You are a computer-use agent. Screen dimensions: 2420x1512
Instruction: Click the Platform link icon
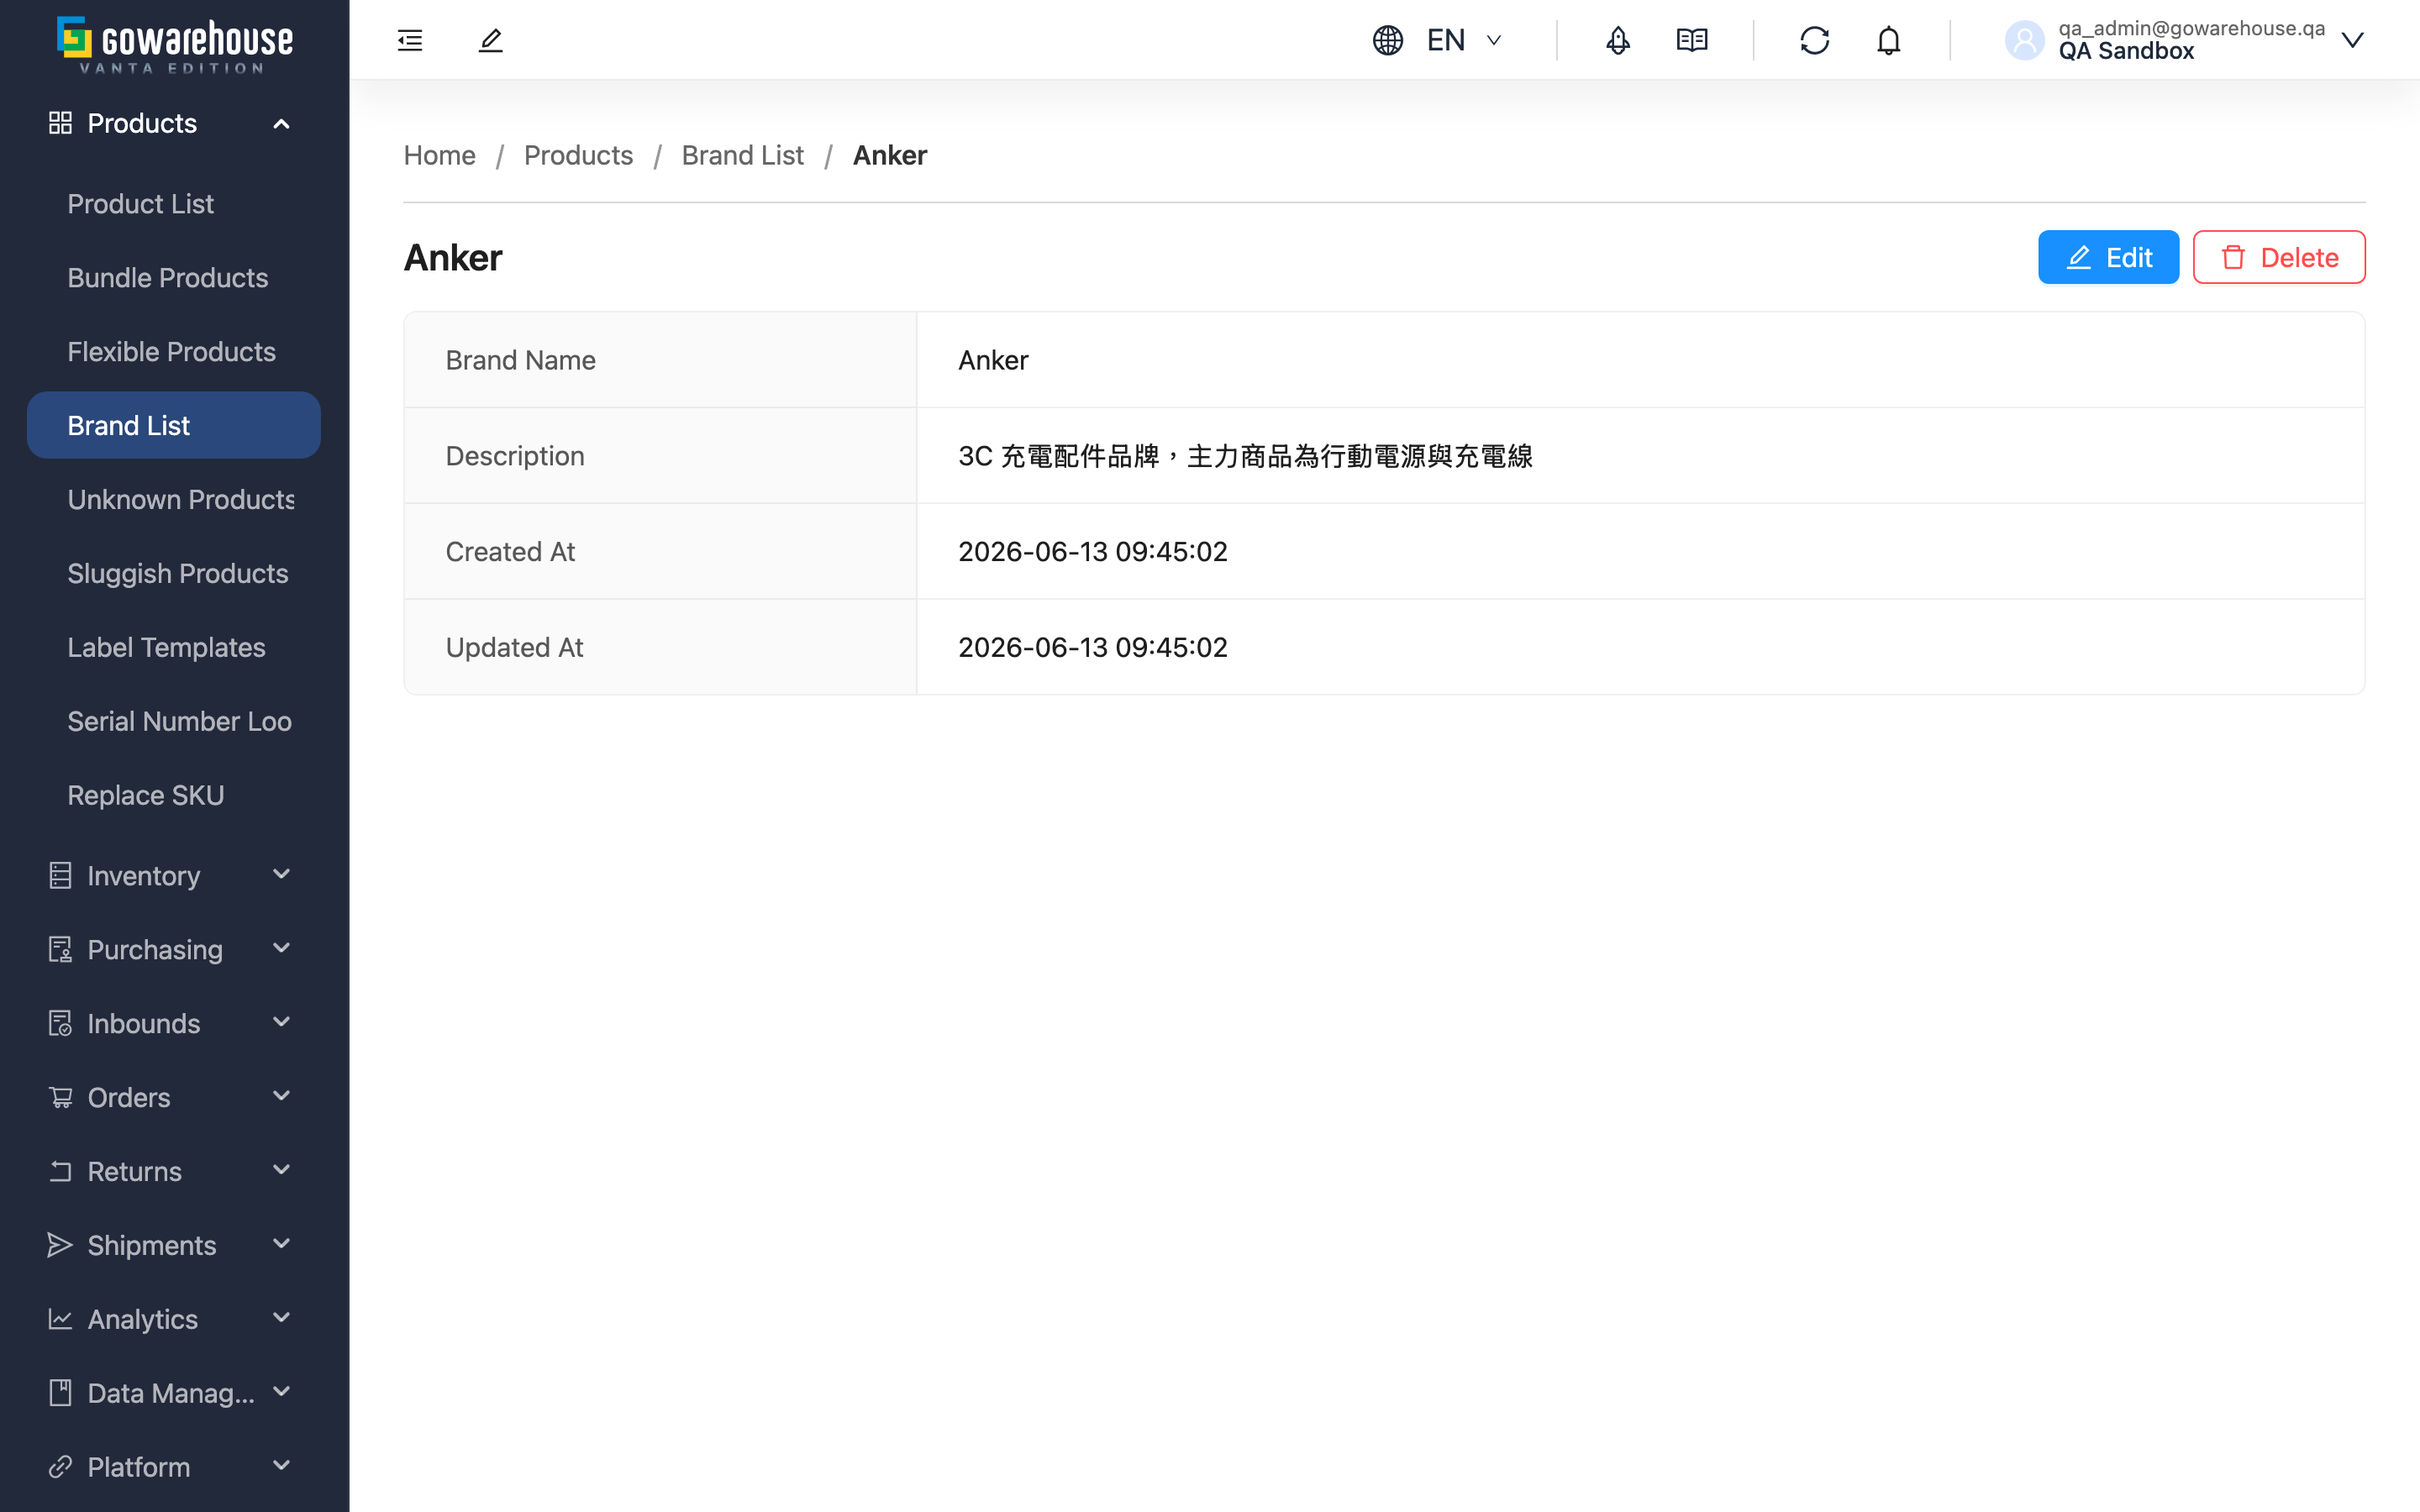(x=60, y=1467)
